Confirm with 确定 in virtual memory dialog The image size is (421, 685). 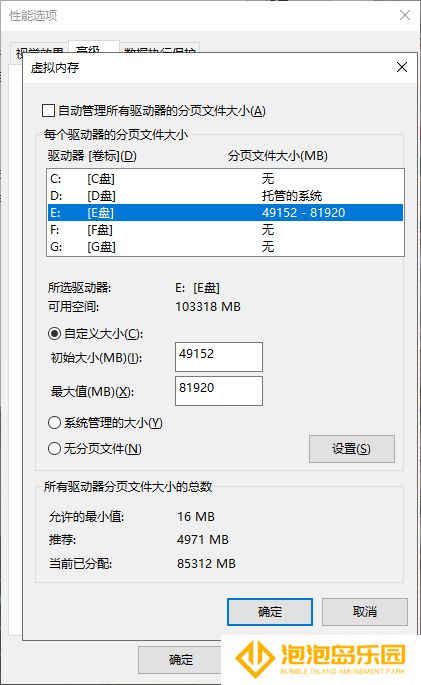[x=270, y=612]
